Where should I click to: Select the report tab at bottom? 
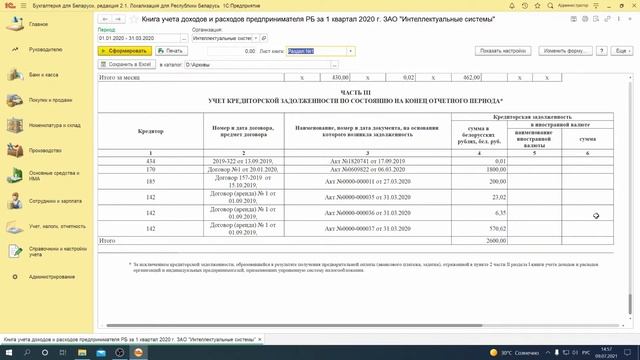pyautogui.click(x=129, y=340)
